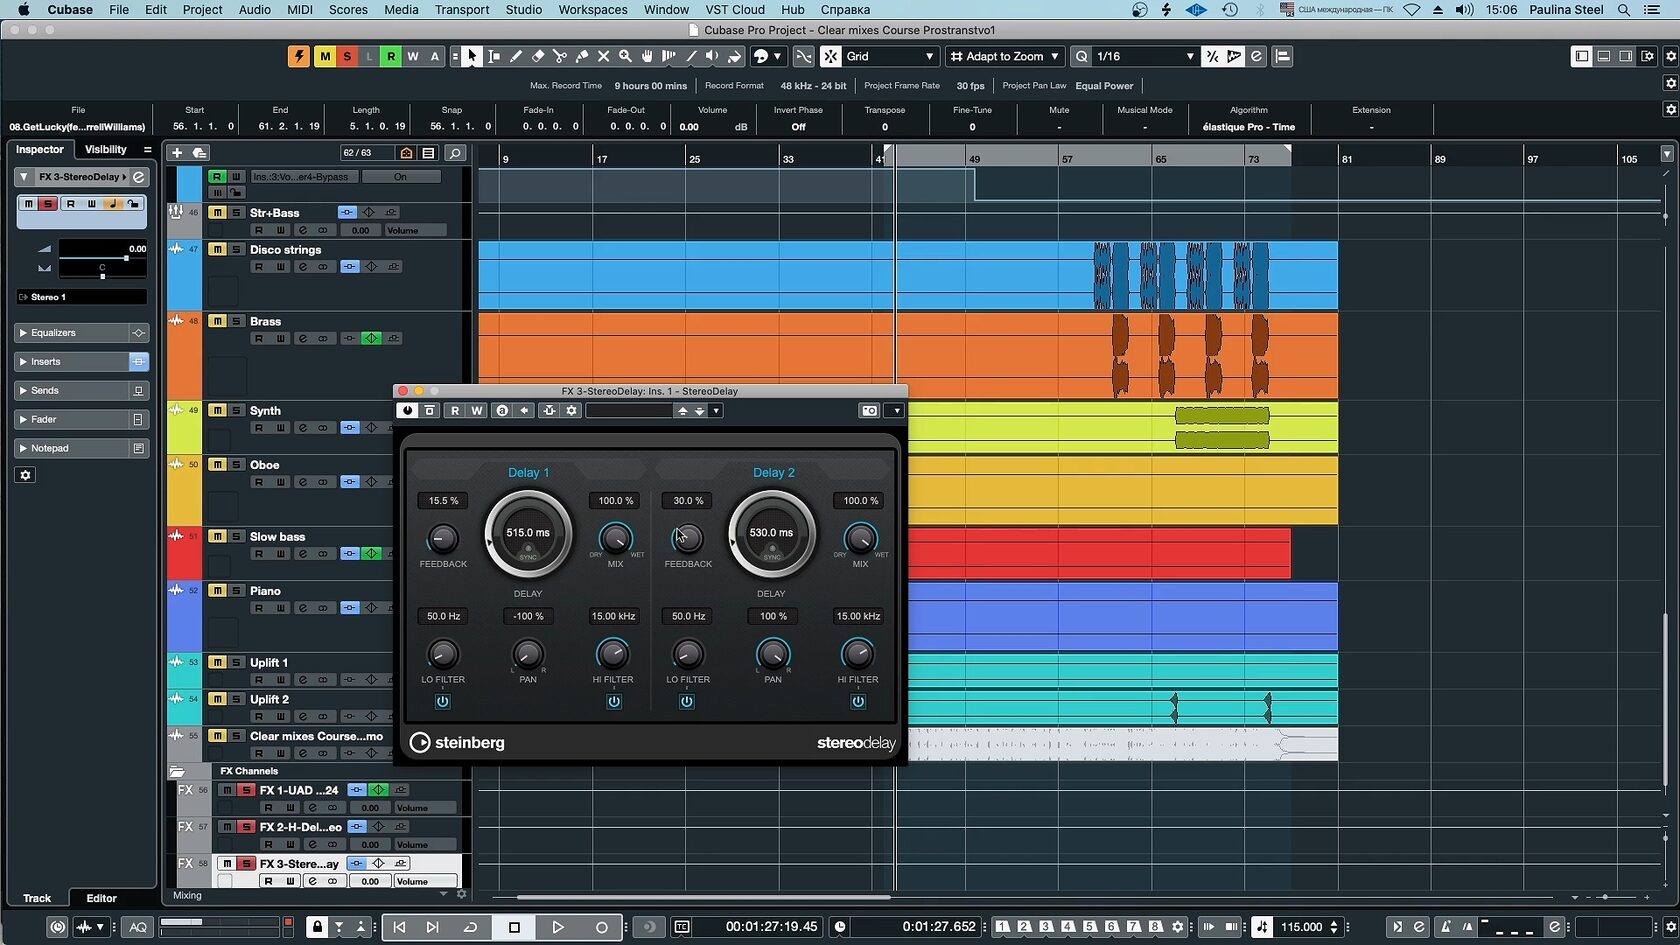
Task: Select the Glue tool
Action: 582,57
